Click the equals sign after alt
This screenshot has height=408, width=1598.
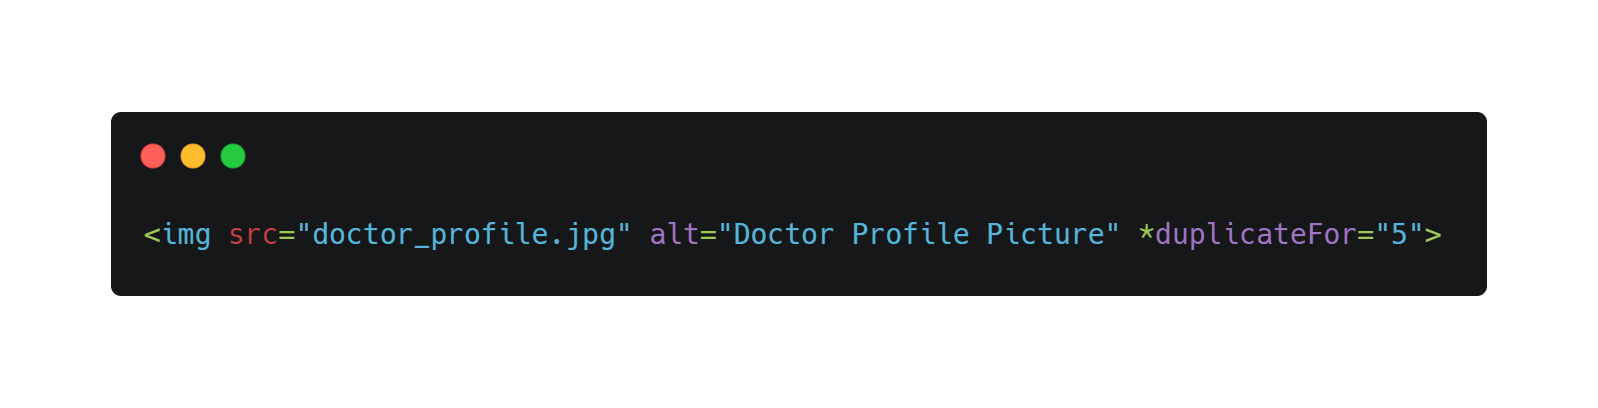(709, 235)
